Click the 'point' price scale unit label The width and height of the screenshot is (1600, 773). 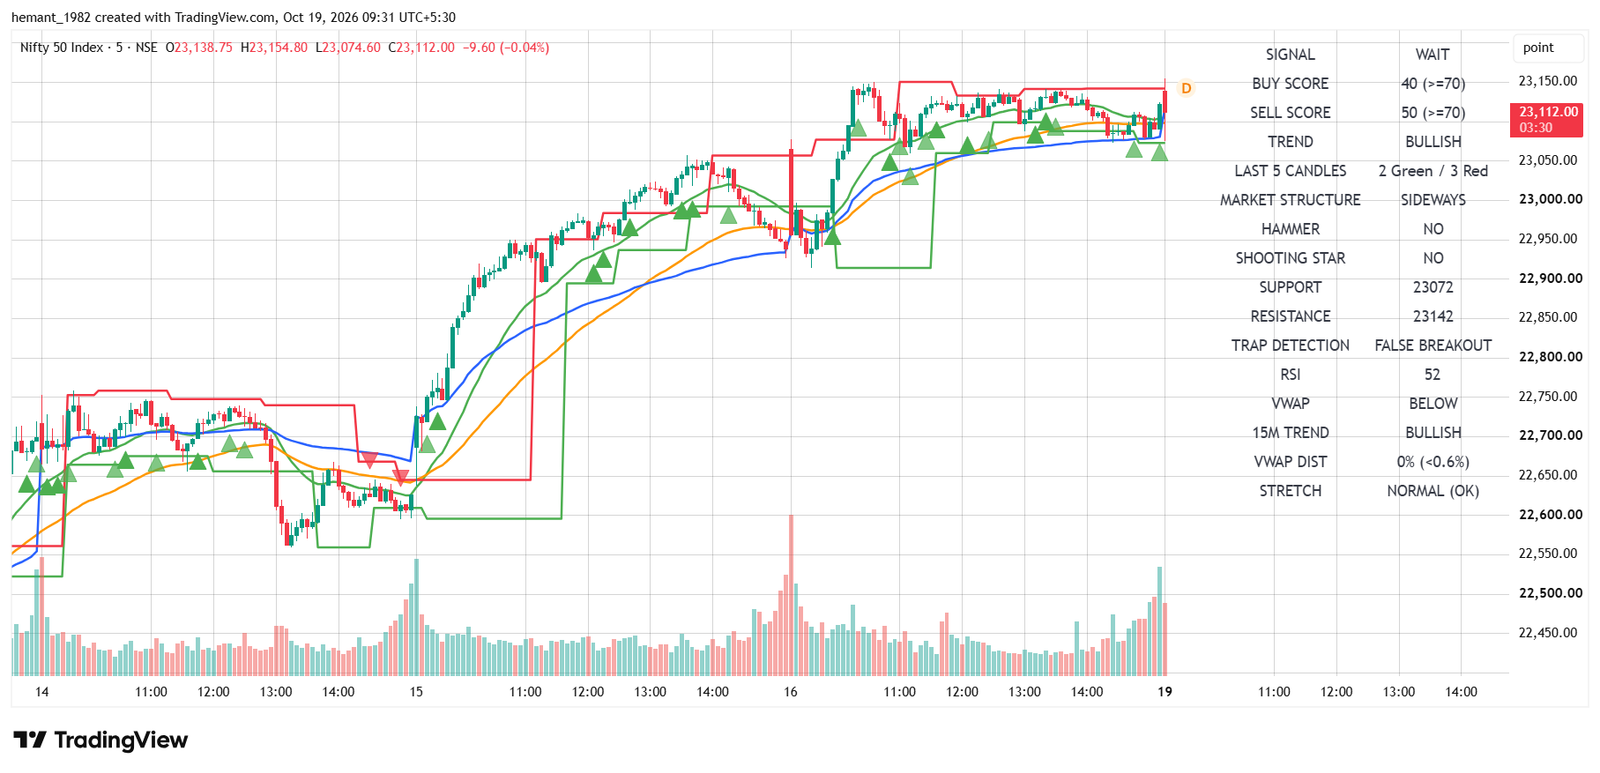(x=1538, y=47)
